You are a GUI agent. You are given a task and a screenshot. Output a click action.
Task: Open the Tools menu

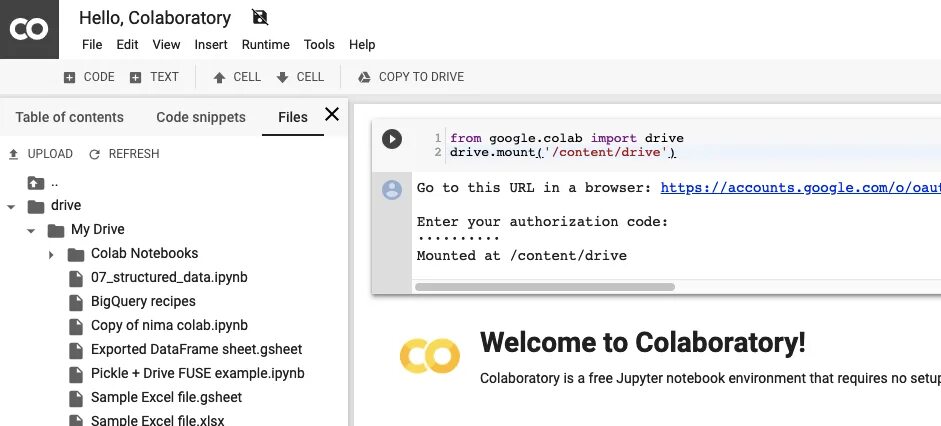click(x=319, y=44)
